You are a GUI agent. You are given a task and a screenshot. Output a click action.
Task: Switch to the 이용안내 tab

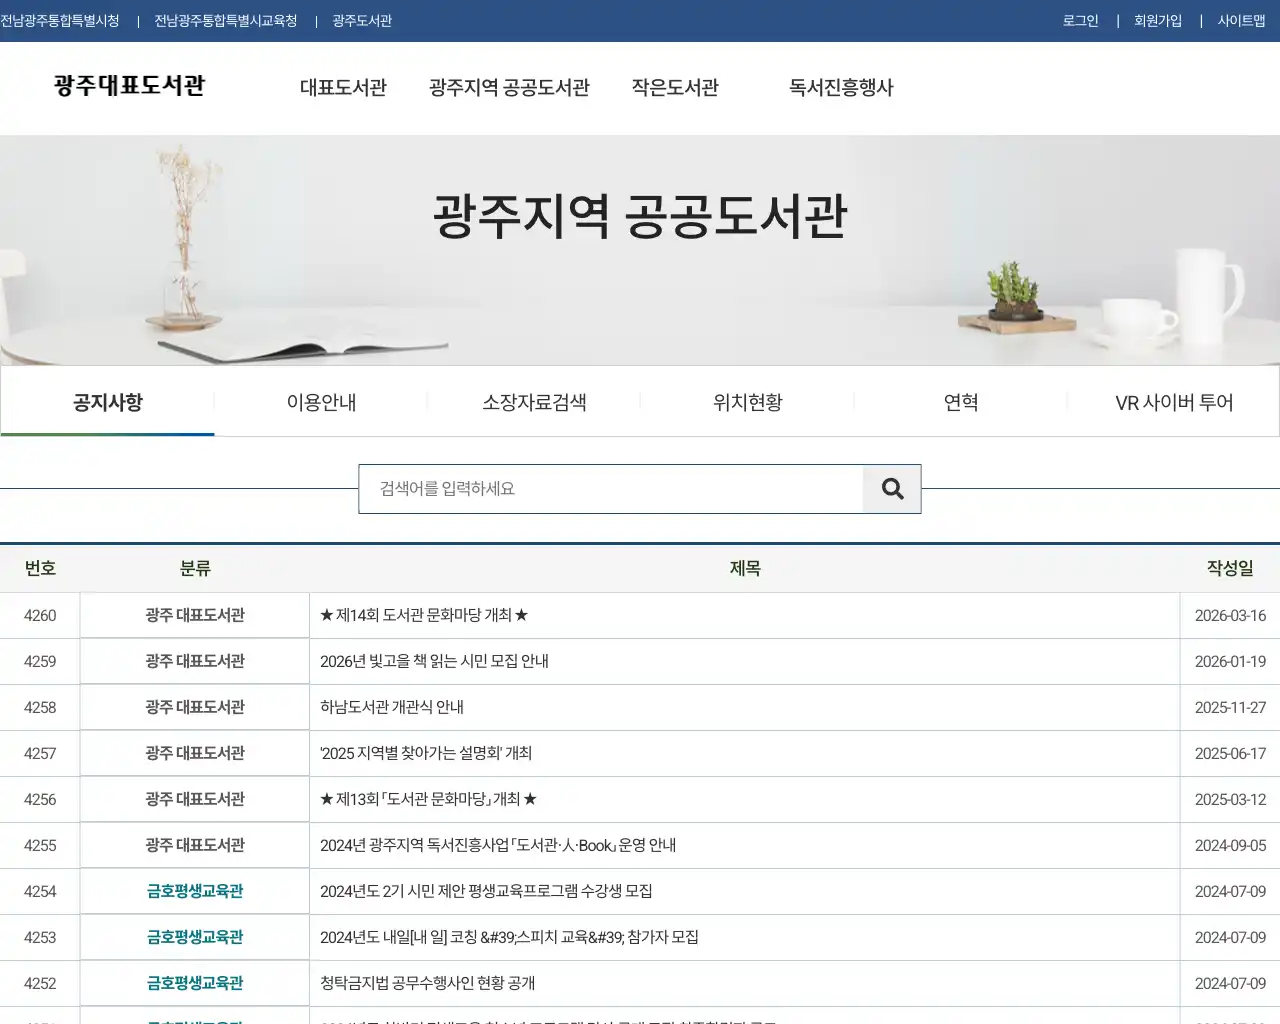[321, 402]
